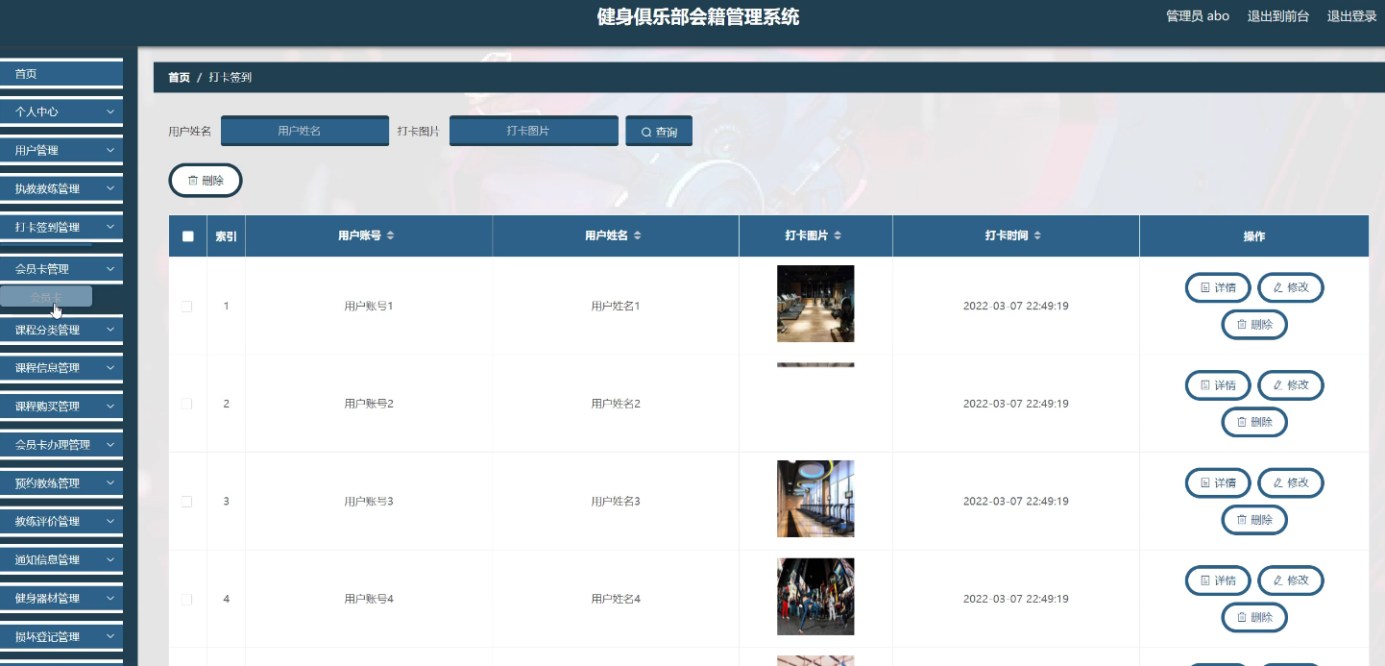Image resolution: width=1385 pixels, height=666 pixels.
Task: Collapse the 打卡签到管理 sidebar chevron
Action: pyautogui.click(x=110, y=227)
